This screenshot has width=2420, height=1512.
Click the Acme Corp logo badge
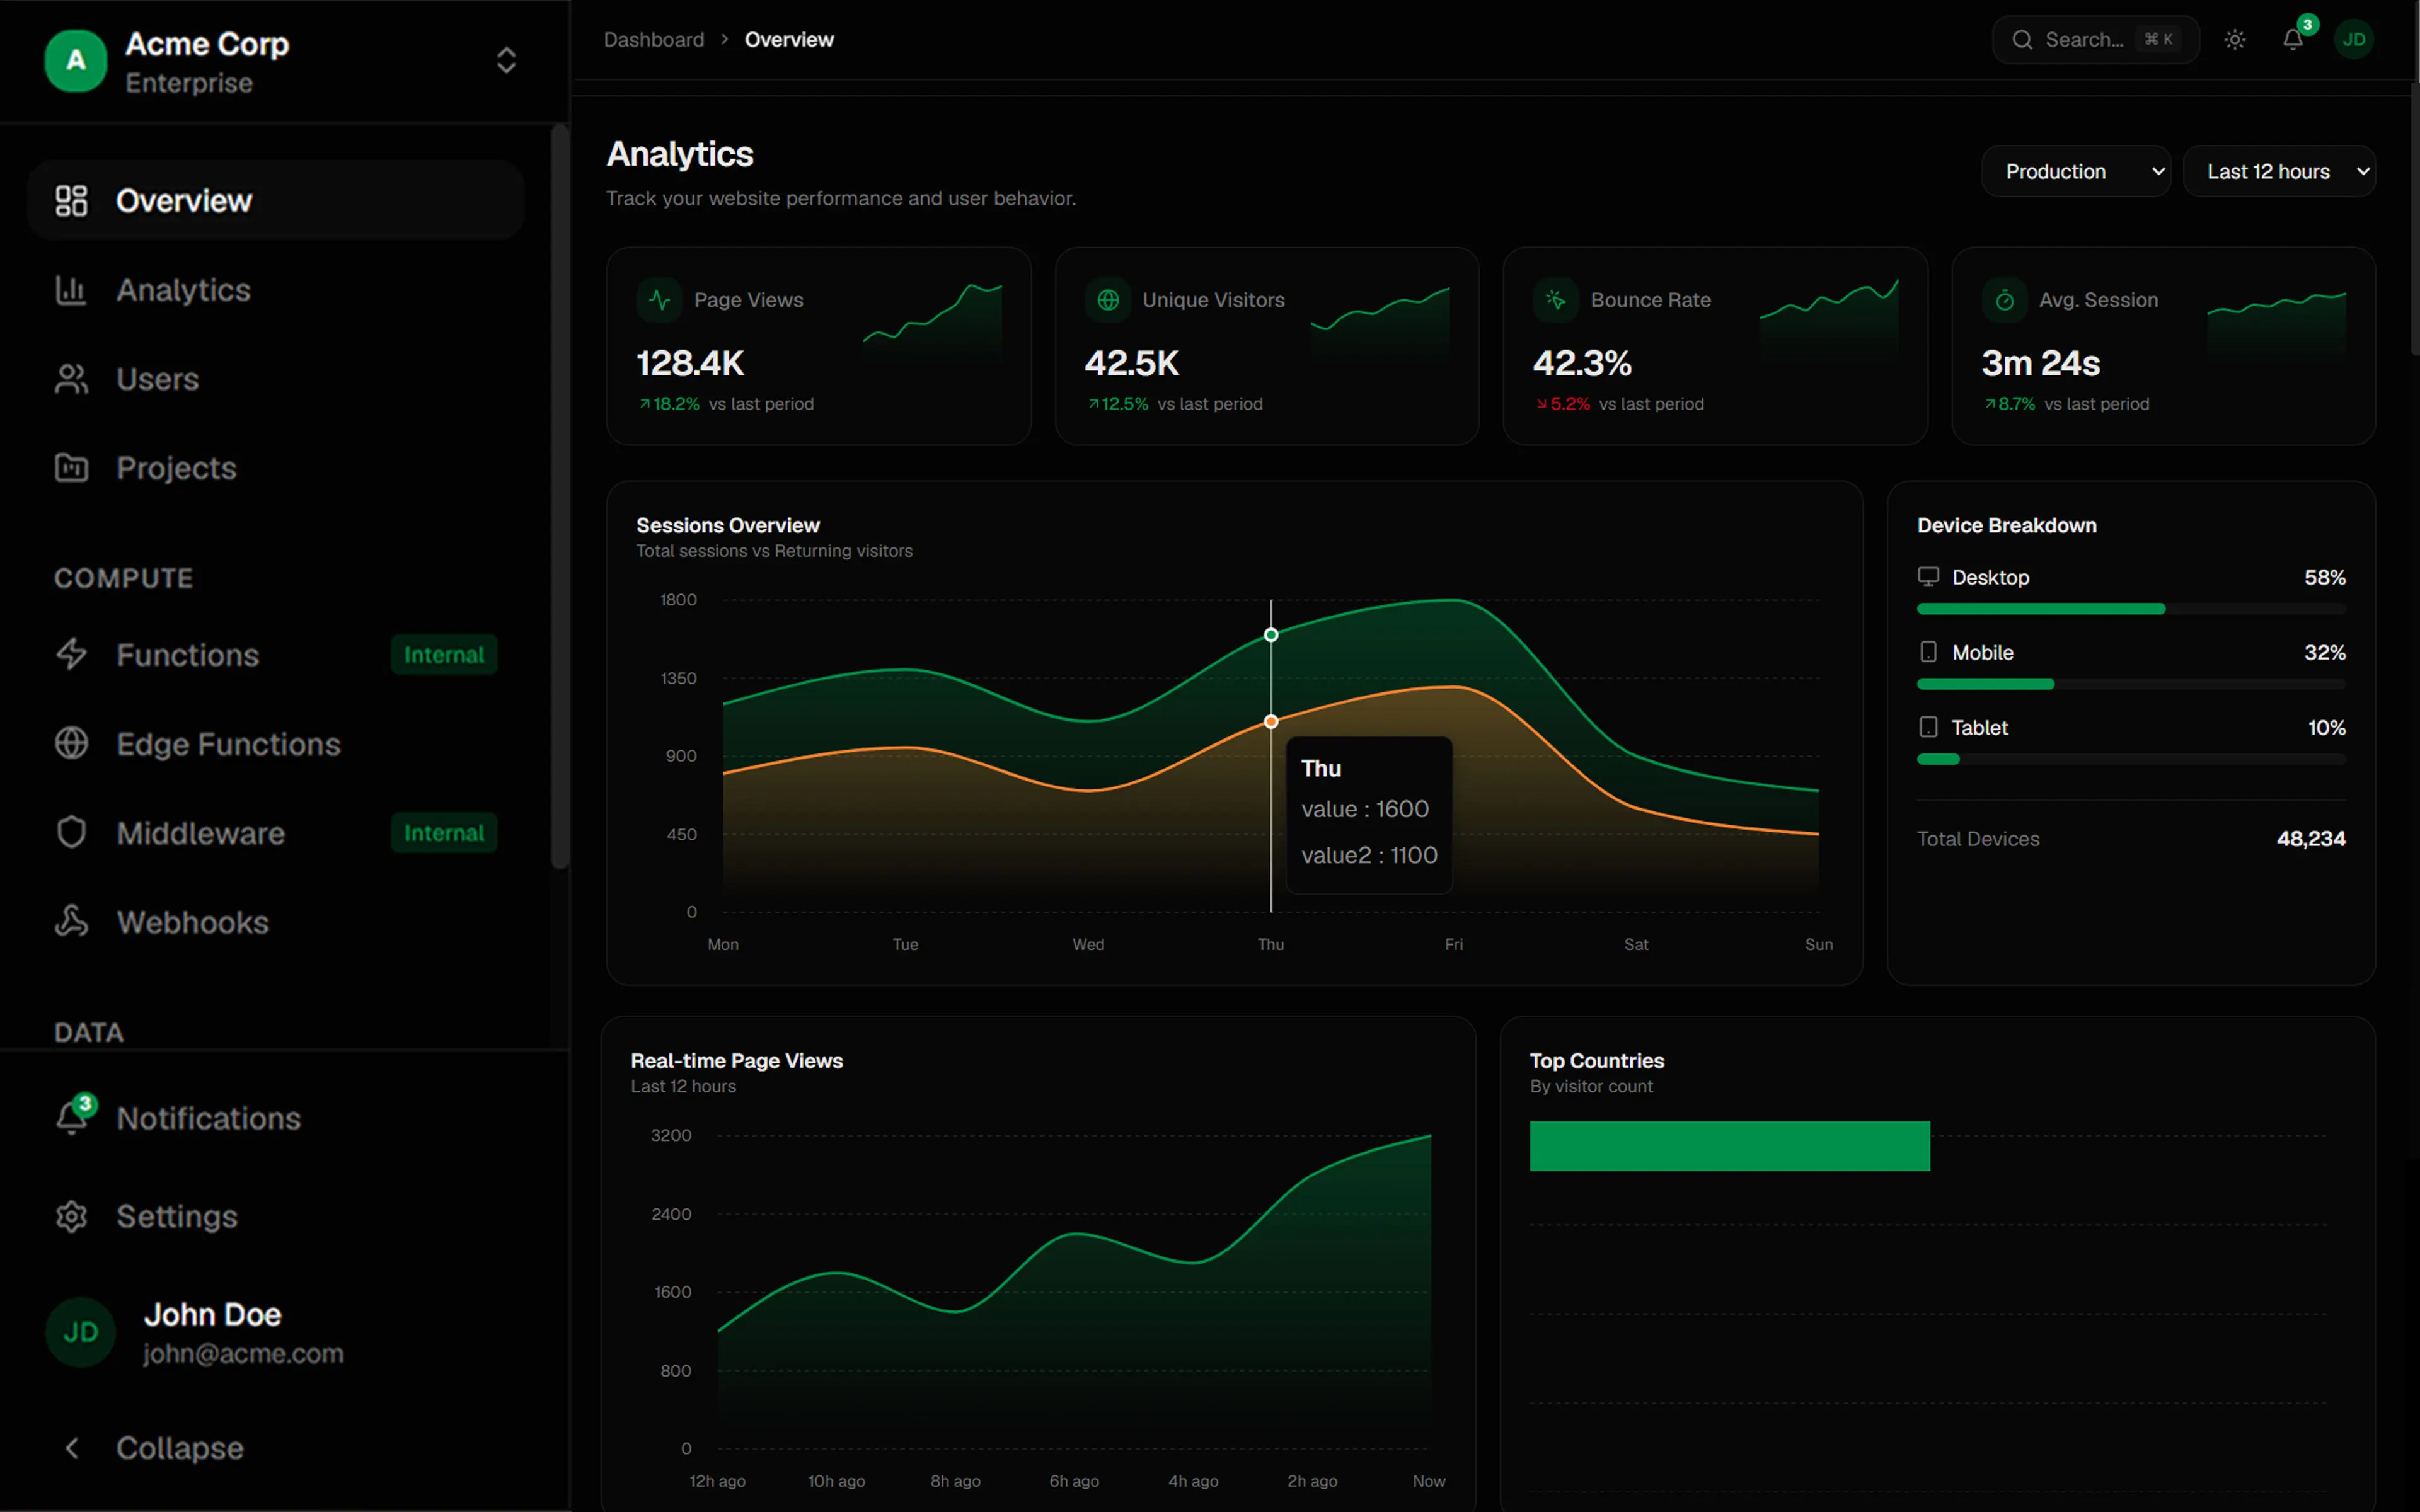tap(76, 61)
